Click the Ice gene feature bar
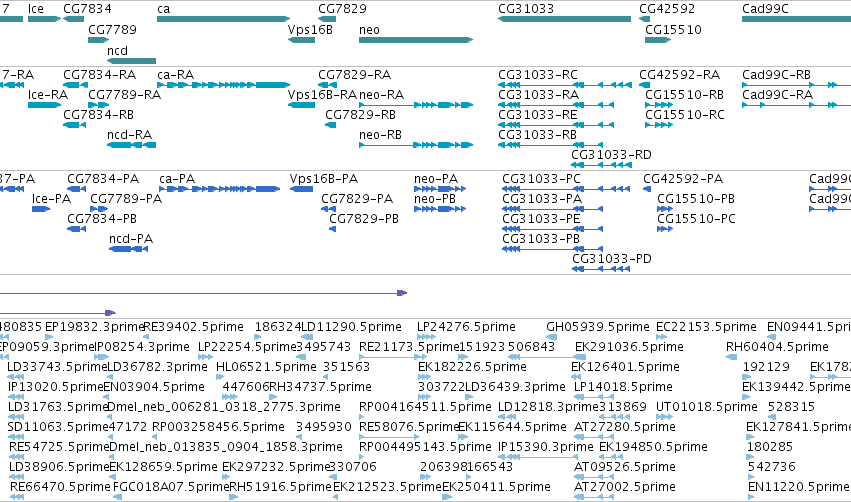 44,19
